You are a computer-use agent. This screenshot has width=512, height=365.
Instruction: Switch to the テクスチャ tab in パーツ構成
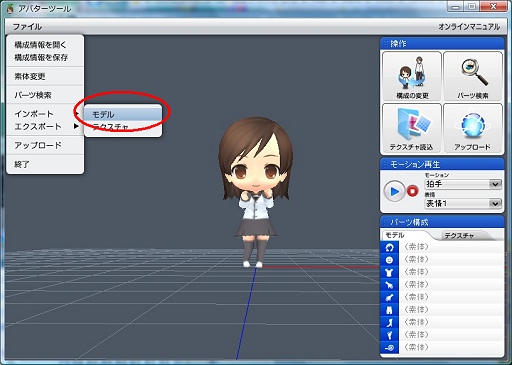(459, 236)
